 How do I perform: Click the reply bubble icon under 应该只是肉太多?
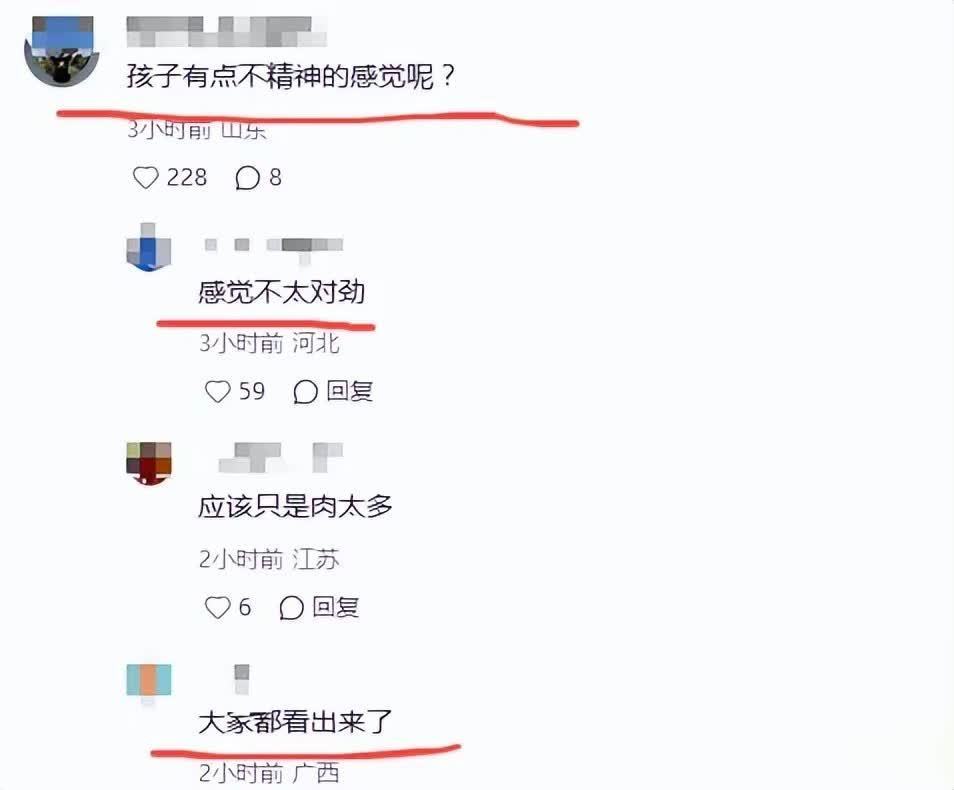pos(291,607)
